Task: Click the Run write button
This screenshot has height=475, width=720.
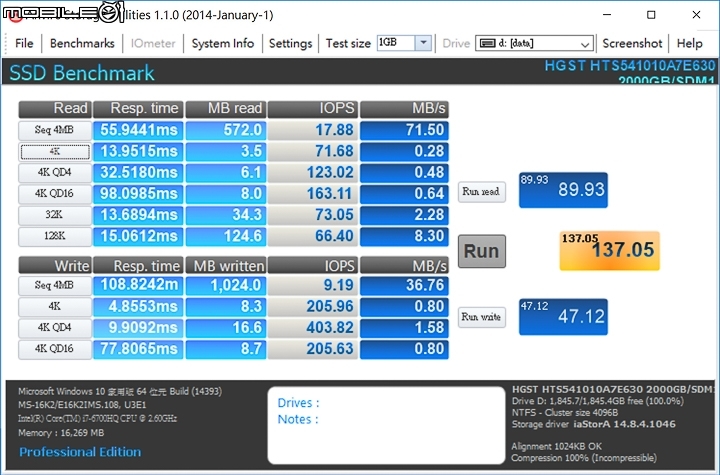Action: click(482, 317)
